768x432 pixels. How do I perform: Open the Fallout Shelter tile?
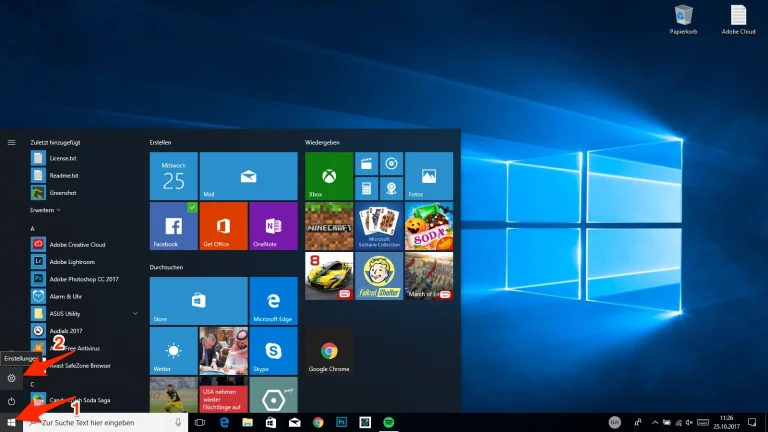379,276
